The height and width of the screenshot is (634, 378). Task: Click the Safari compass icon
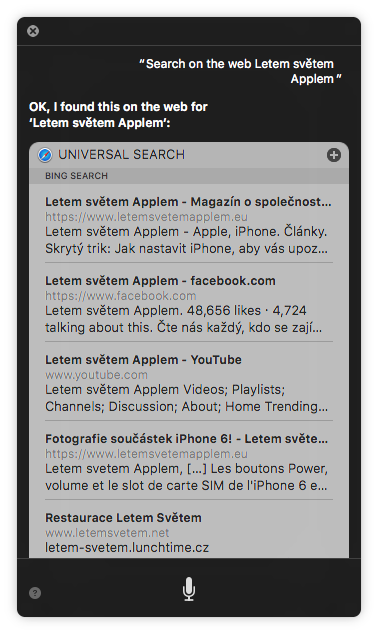pos(45,155)
